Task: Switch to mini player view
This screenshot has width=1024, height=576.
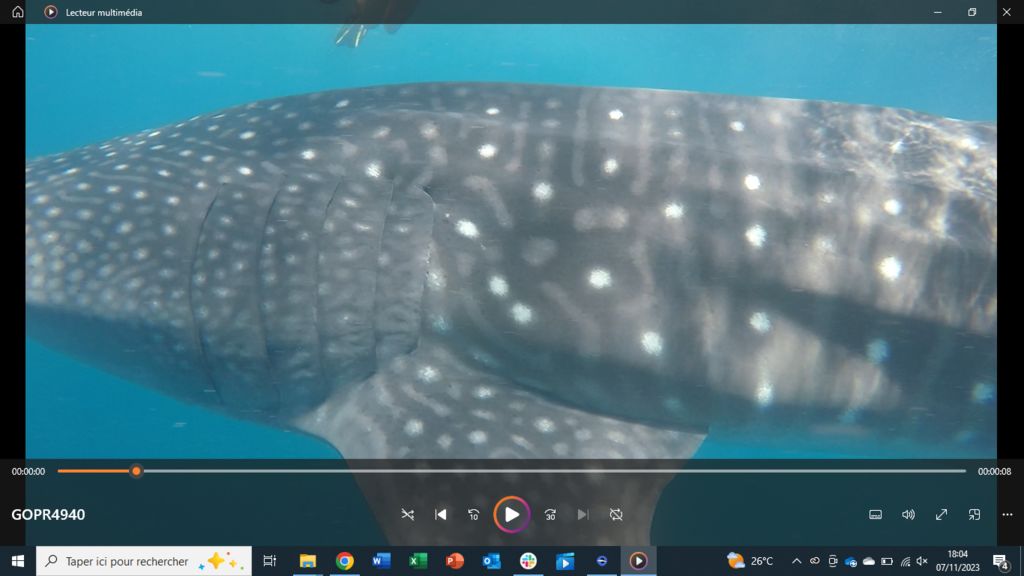Action: tap(974, 515)
